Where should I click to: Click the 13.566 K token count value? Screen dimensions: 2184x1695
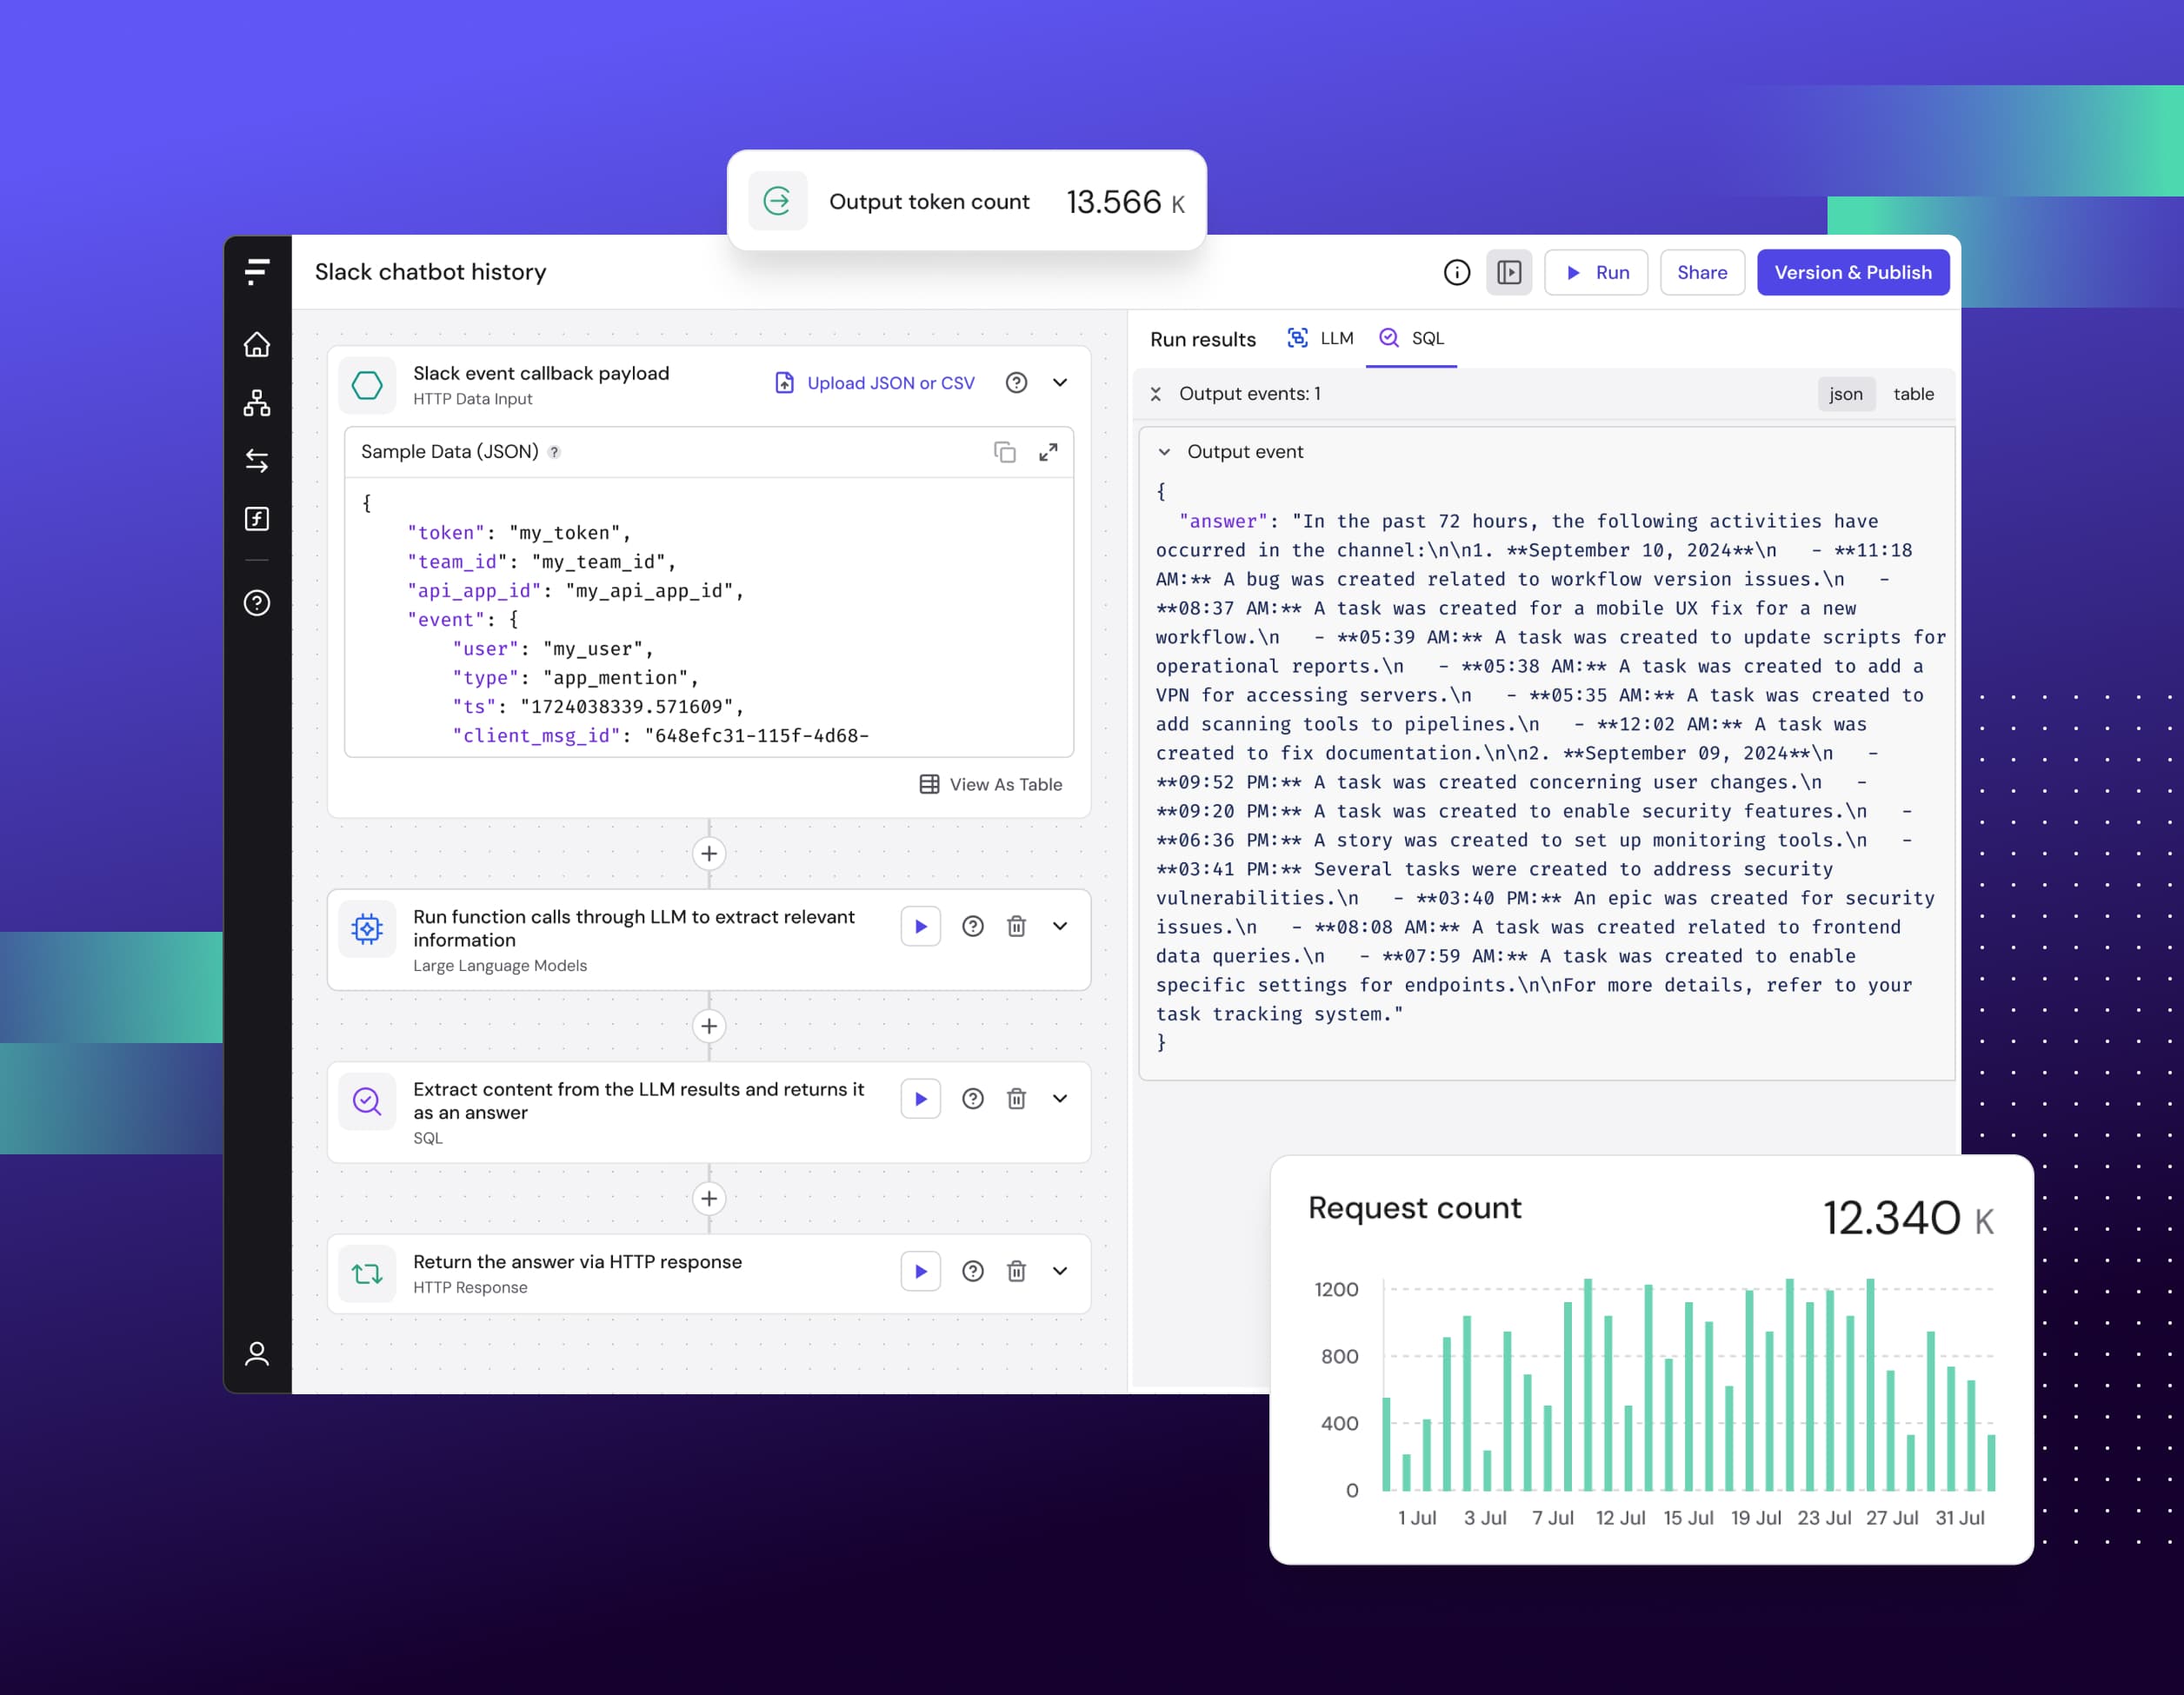click(x=1125, y=202)
